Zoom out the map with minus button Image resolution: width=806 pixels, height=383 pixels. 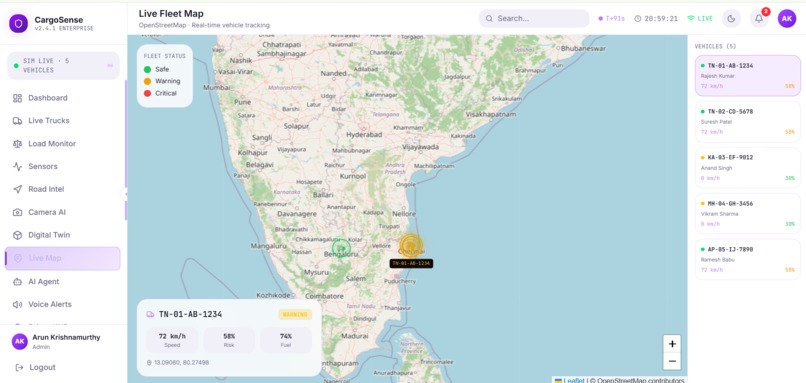pos(672,361)
